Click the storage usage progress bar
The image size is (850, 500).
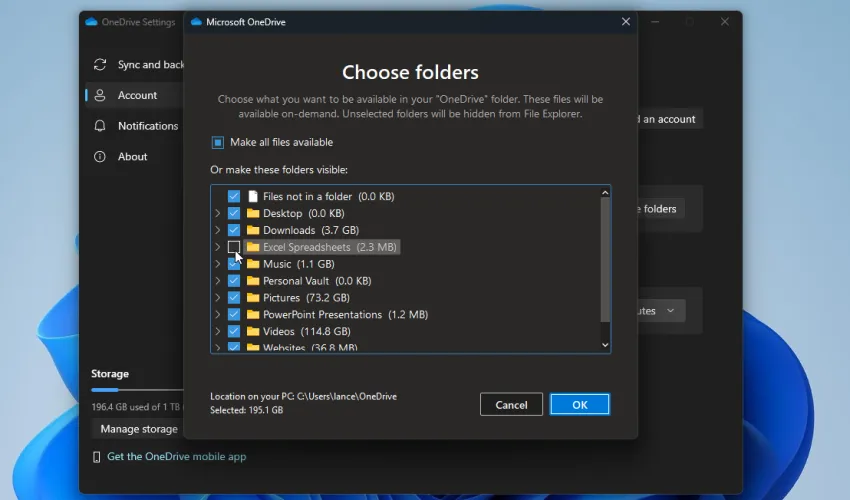[137, 390]
